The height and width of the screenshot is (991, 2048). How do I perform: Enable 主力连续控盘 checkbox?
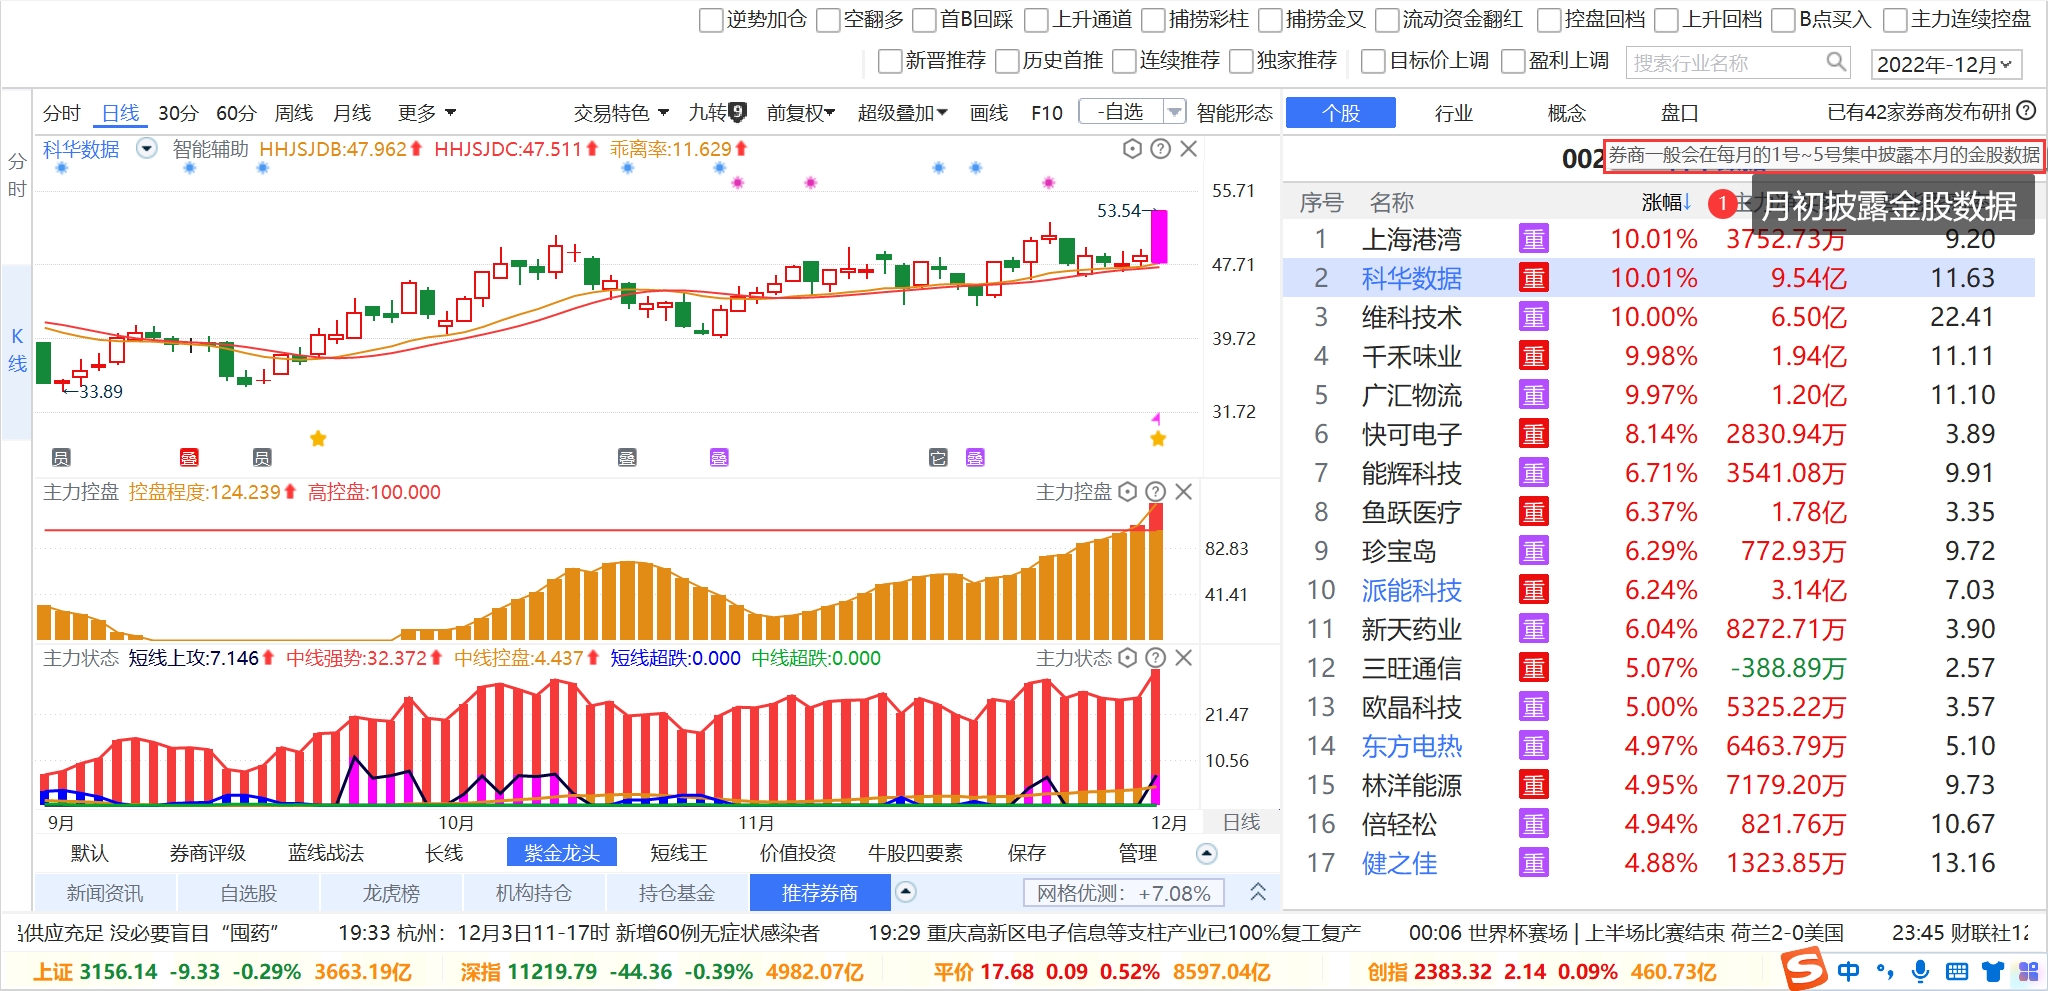coord(1895,20)
